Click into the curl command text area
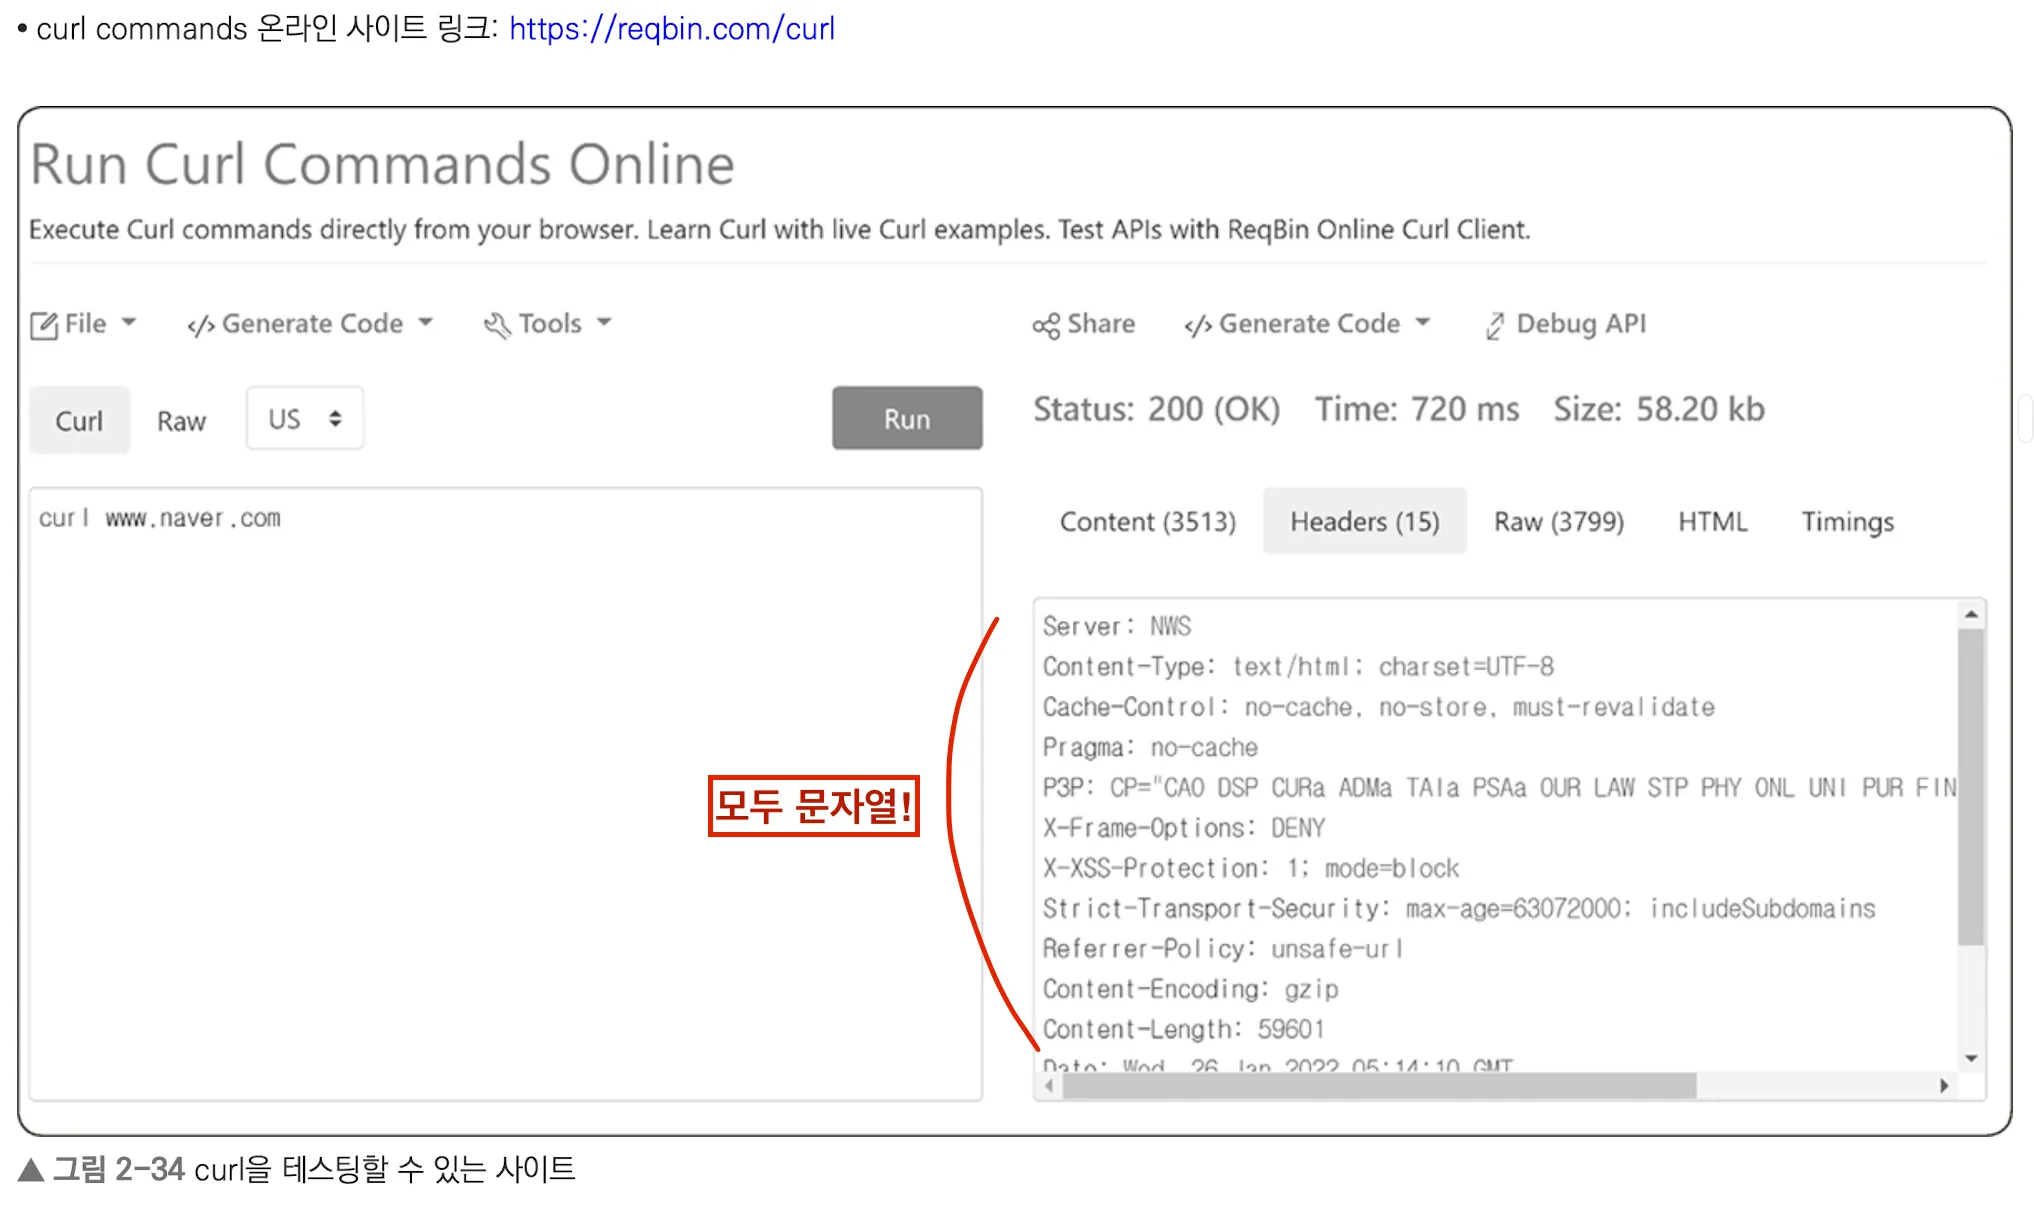 pyautogui.click(x=505, y=790)
